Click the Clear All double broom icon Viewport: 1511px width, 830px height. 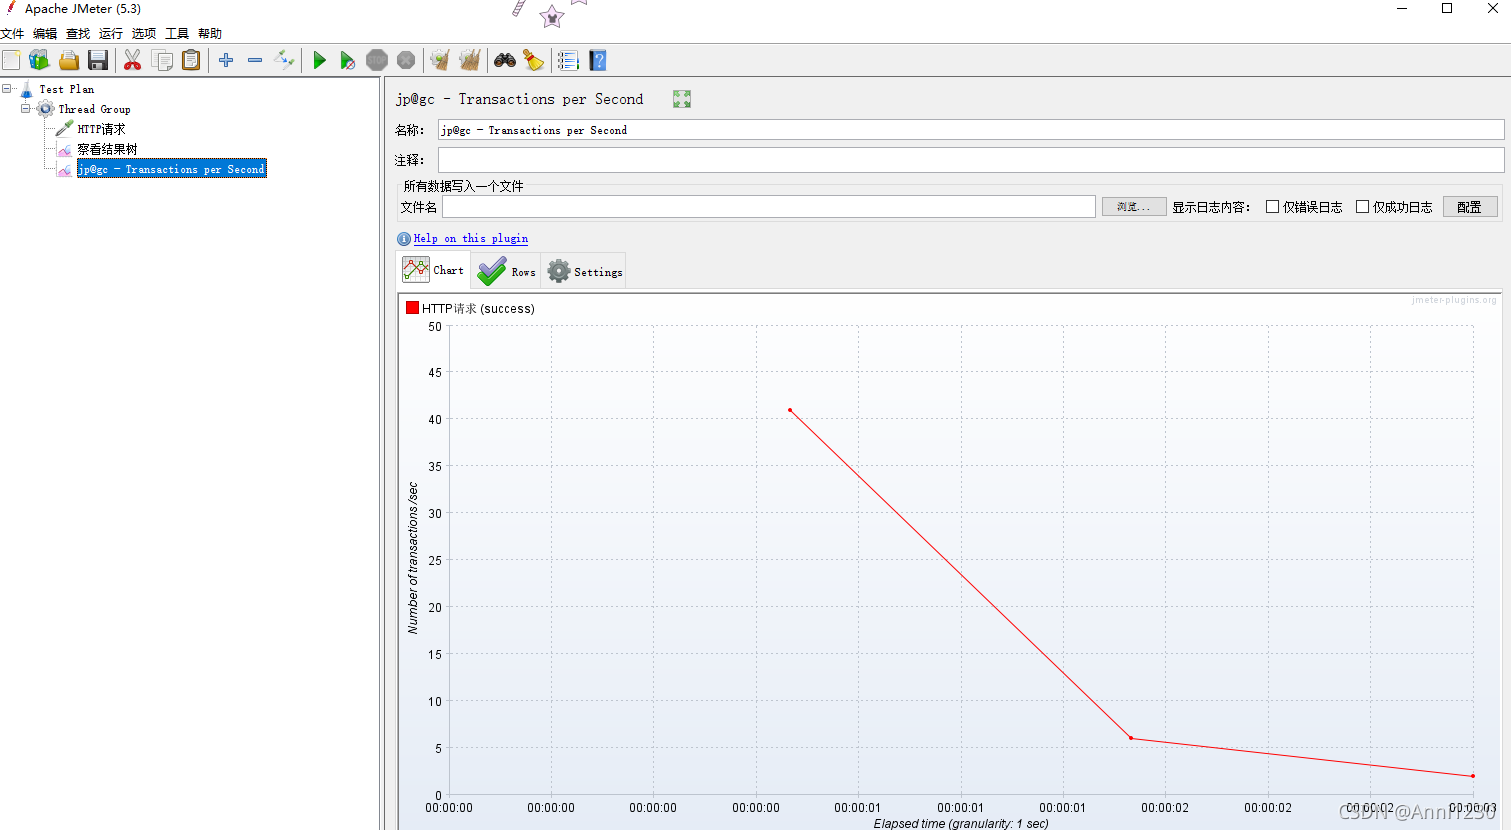click(x=469, y=61)
